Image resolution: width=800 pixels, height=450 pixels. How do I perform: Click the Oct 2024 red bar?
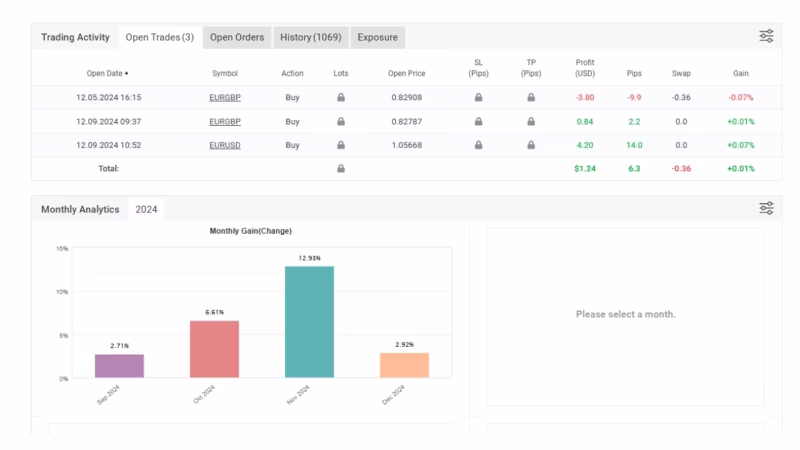point(214,348)
